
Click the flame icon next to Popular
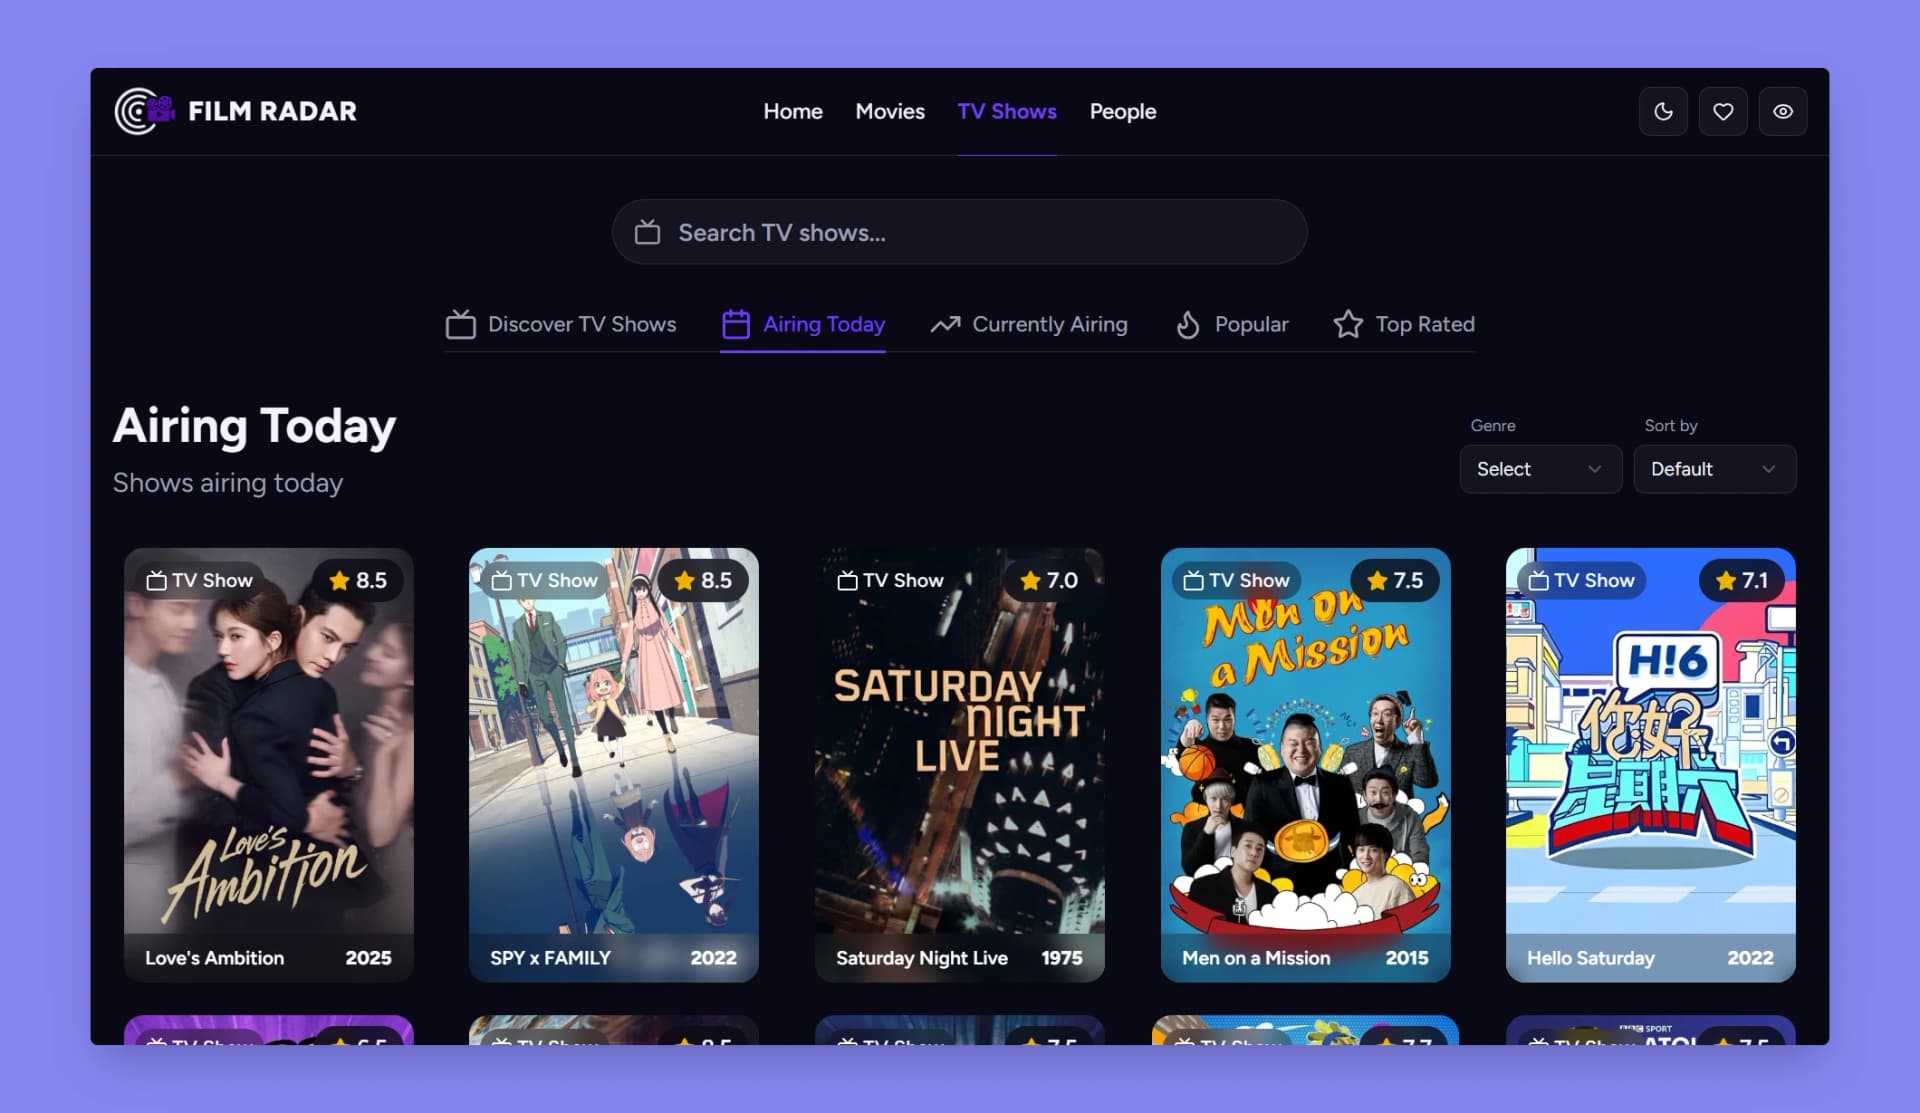[1188, 324]
